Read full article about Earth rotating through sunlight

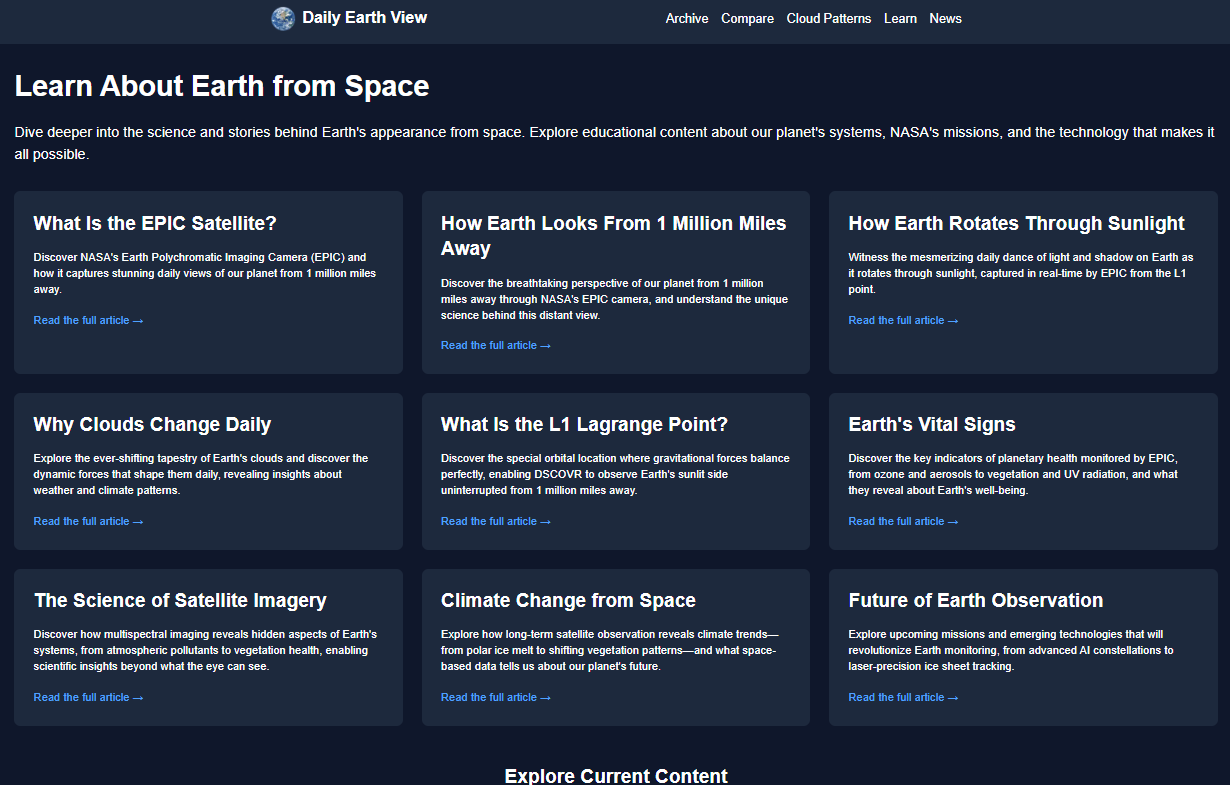tap(903, 321)
